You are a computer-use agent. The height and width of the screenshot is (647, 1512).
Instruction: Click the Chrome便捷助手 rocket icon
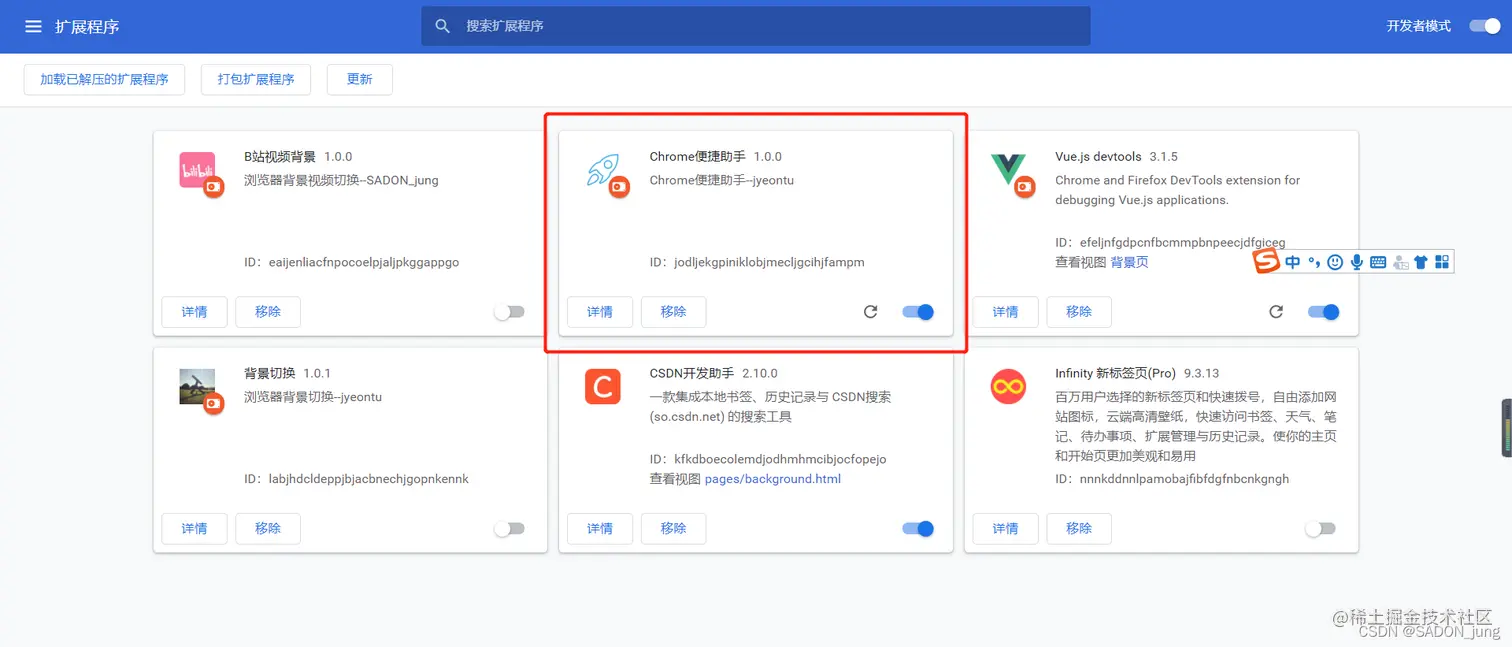tap(605, 172)
